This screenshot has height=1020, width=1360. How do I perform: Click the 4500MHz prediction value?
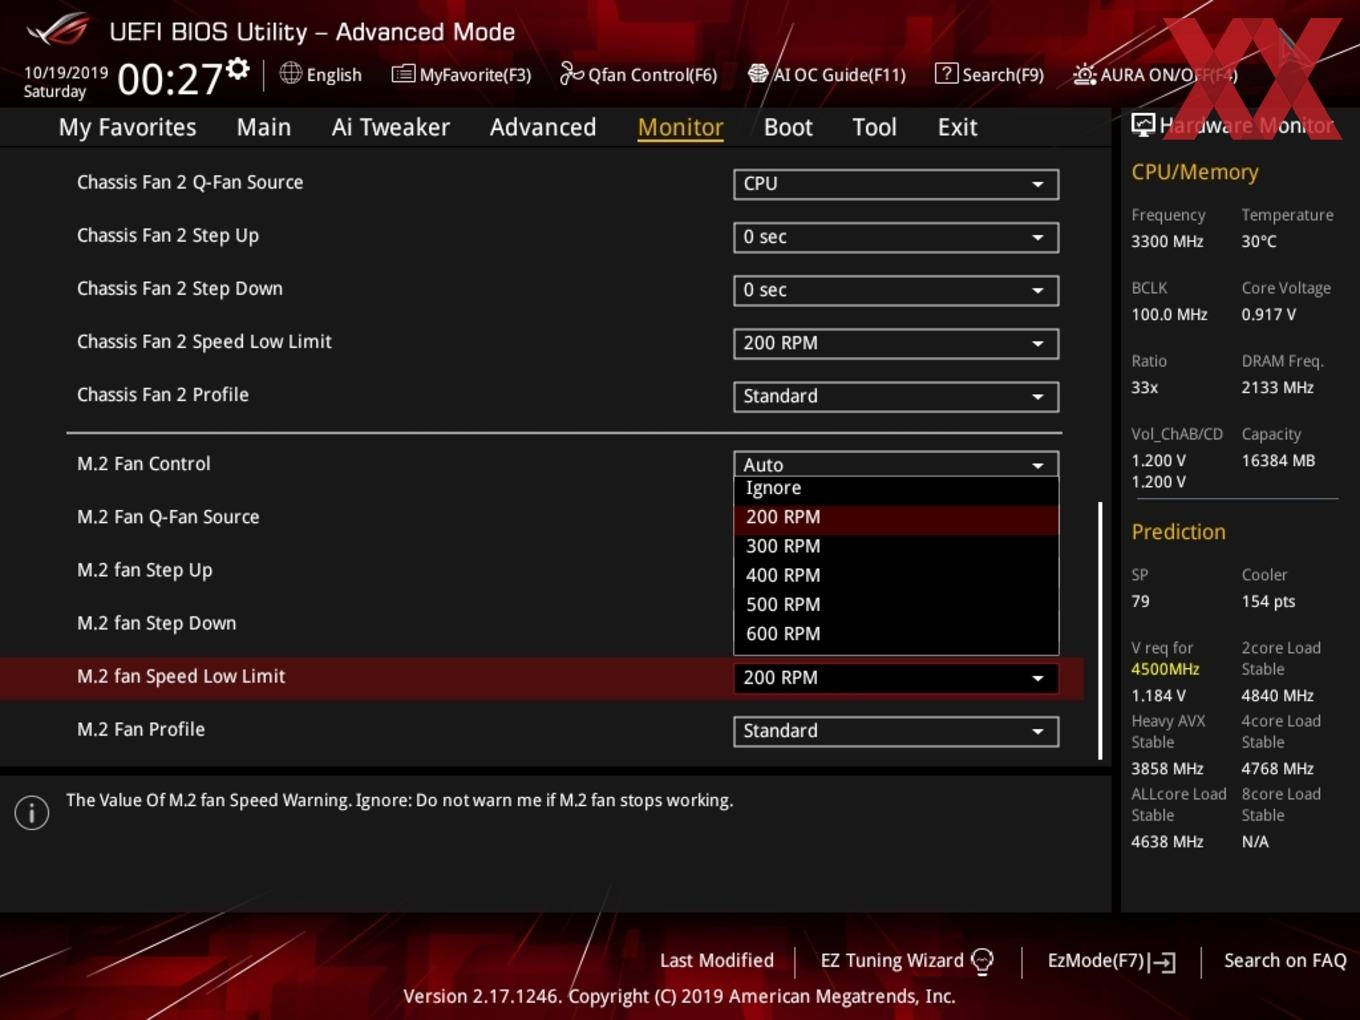[x=1165, y=669]
